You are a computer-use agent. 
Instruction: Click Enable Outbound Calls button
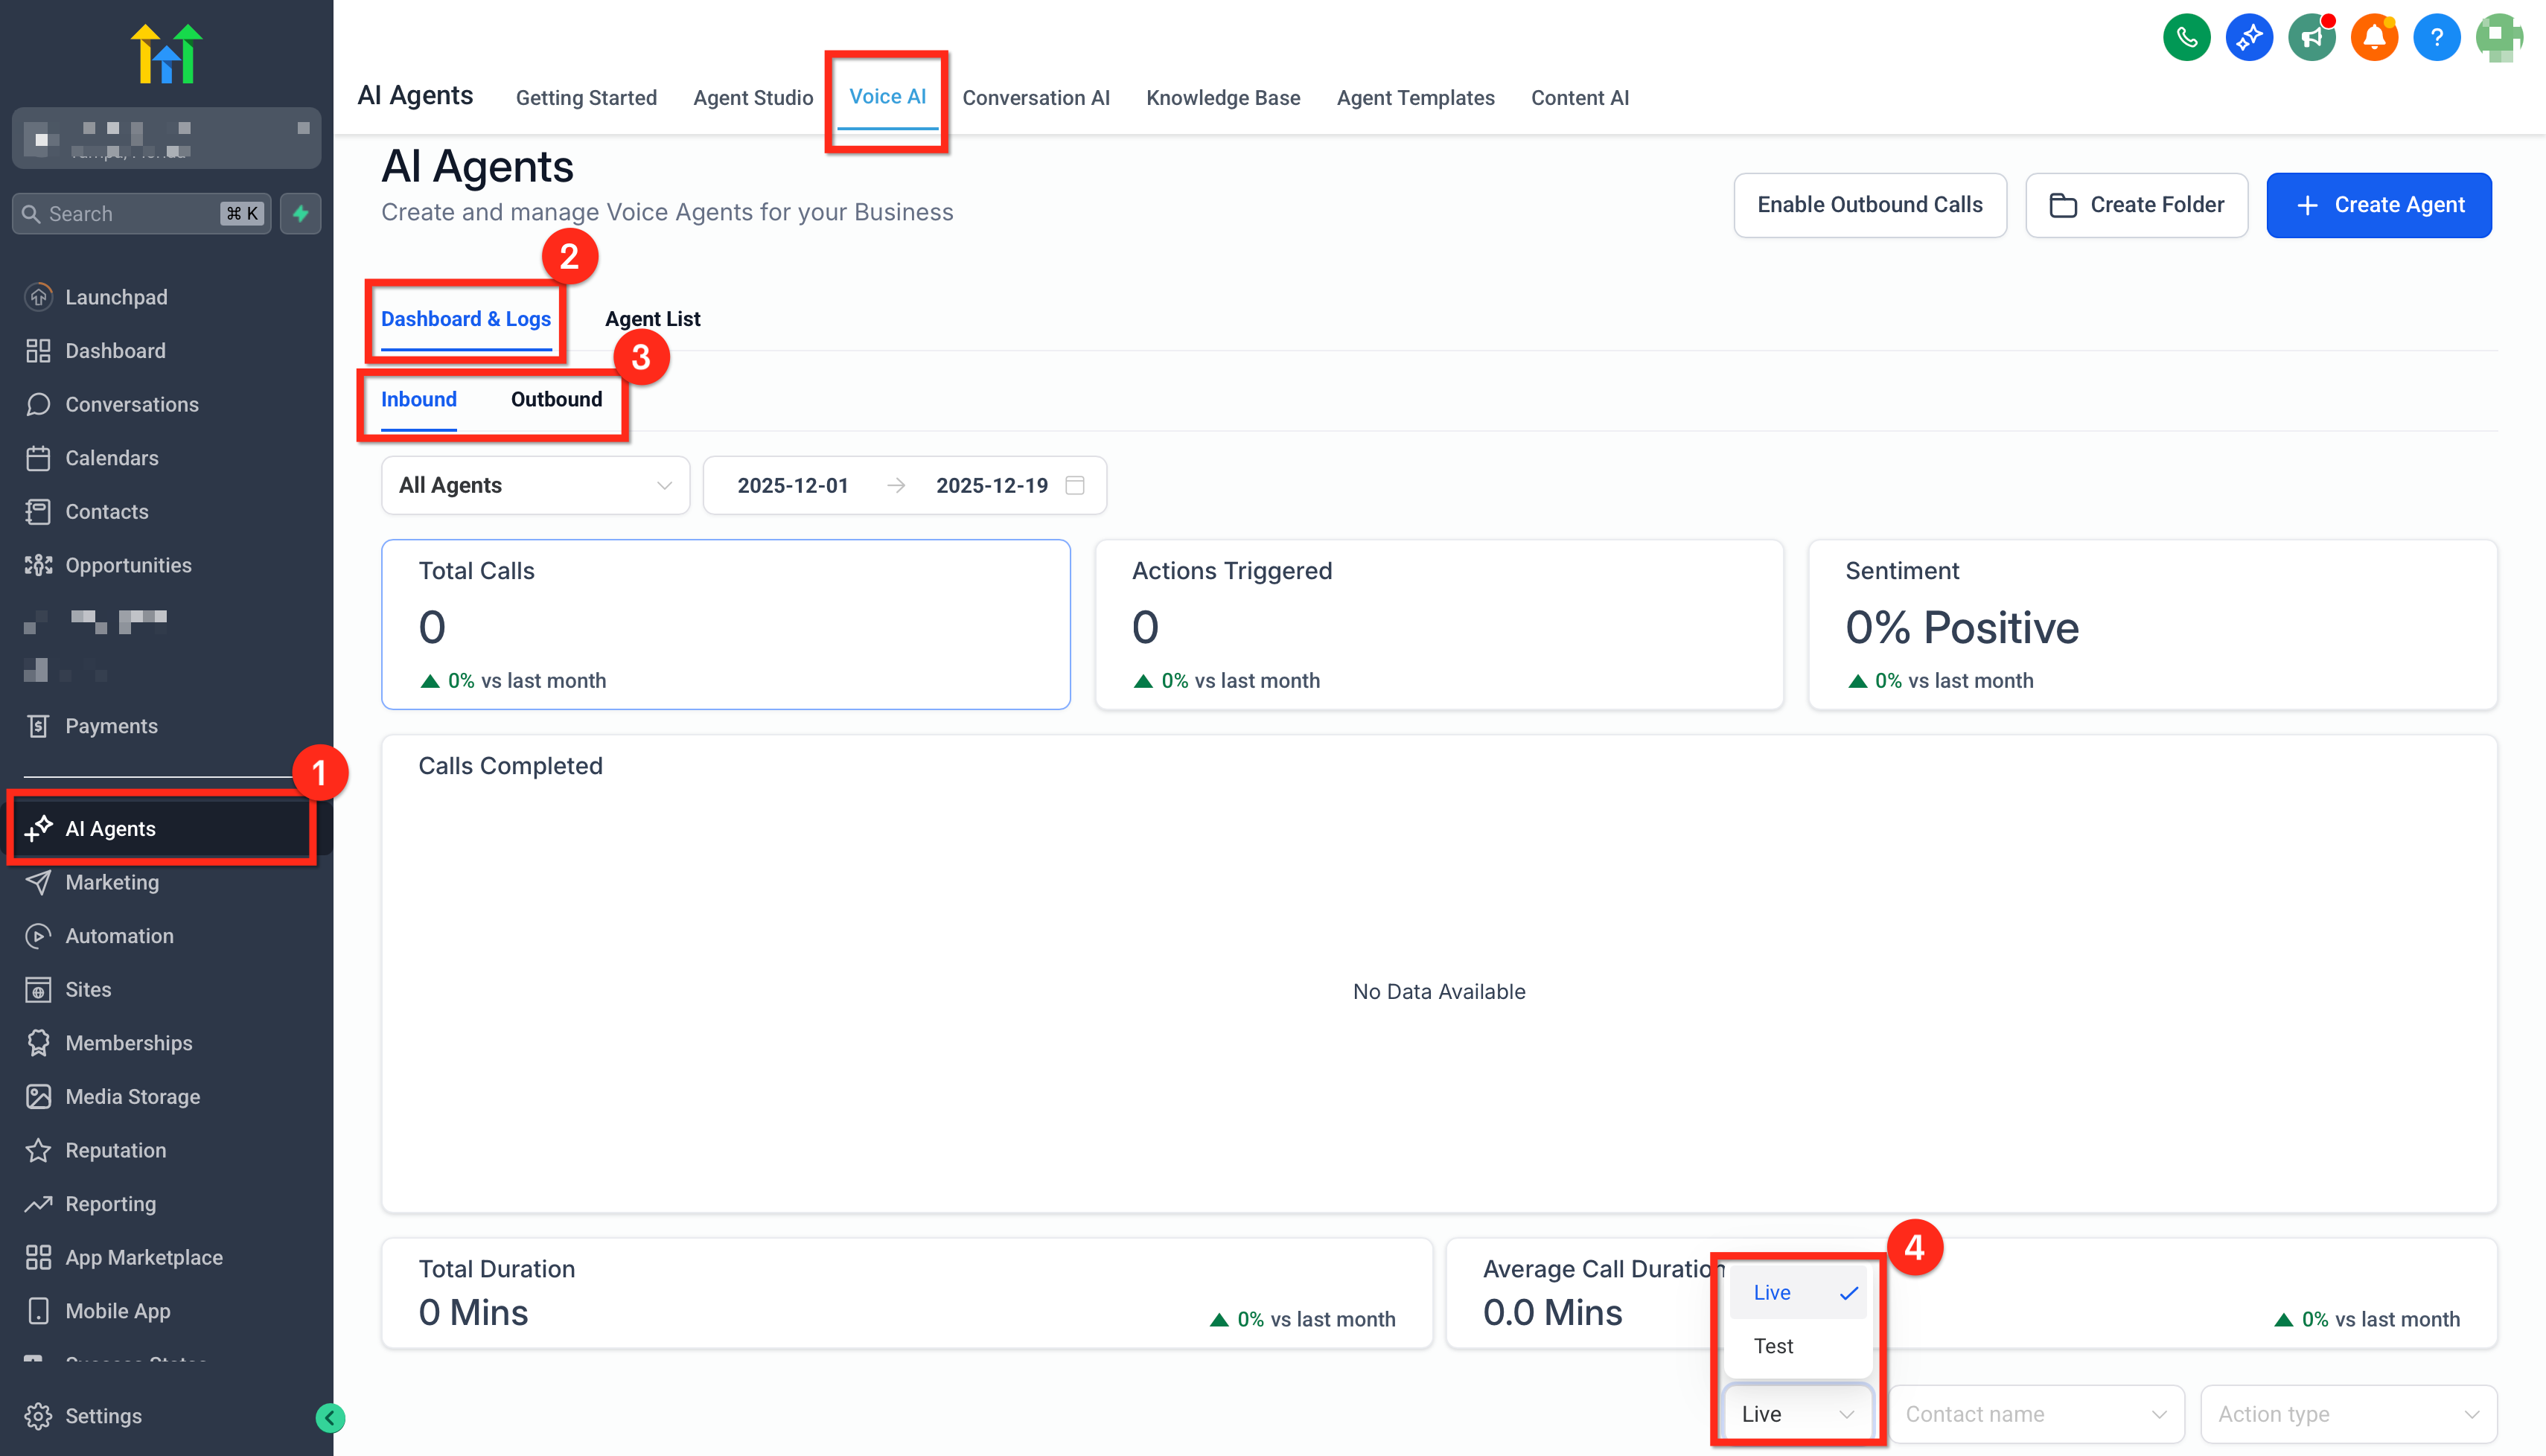[1869, 205]
